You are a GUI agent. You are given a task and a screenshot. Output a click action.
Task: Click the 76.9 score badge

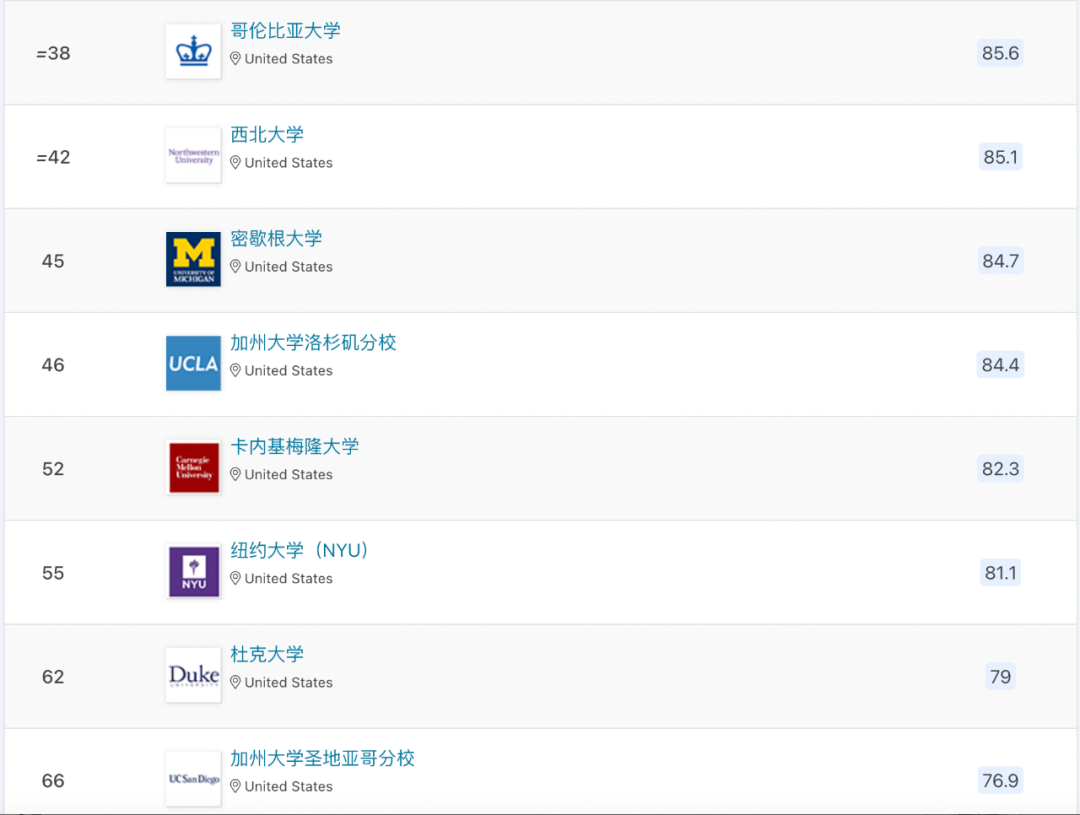pos(1000,781)
